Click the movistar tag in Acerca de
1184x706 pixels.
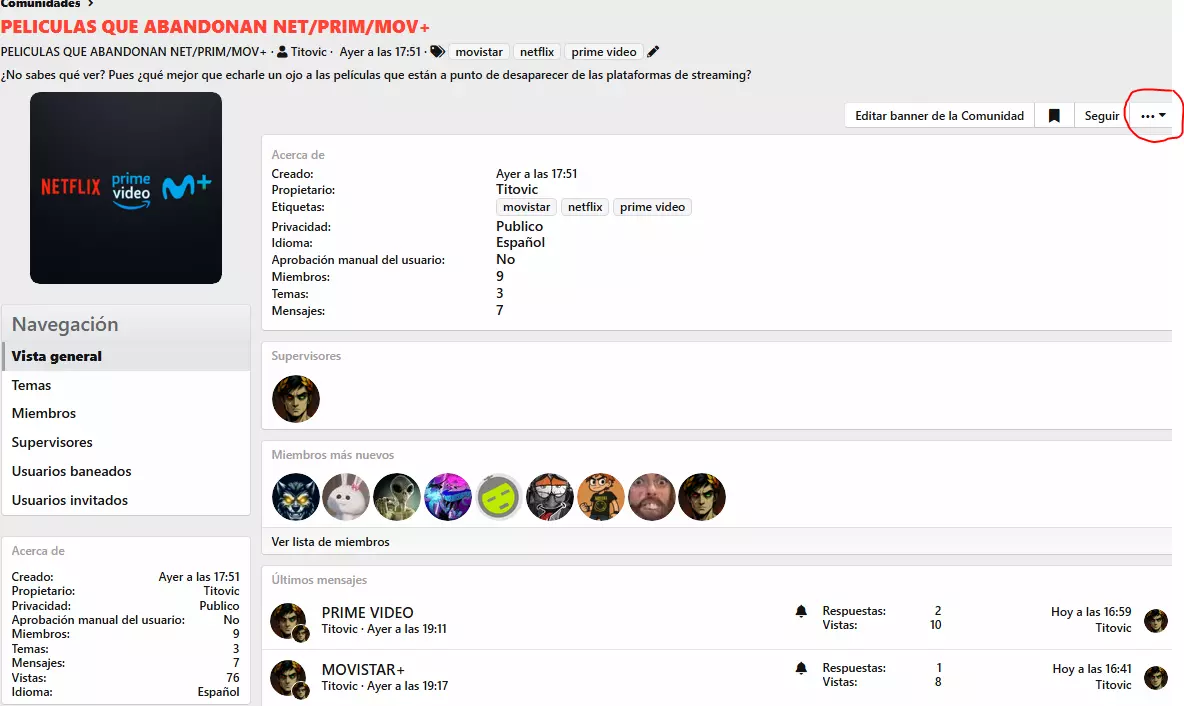526,207
